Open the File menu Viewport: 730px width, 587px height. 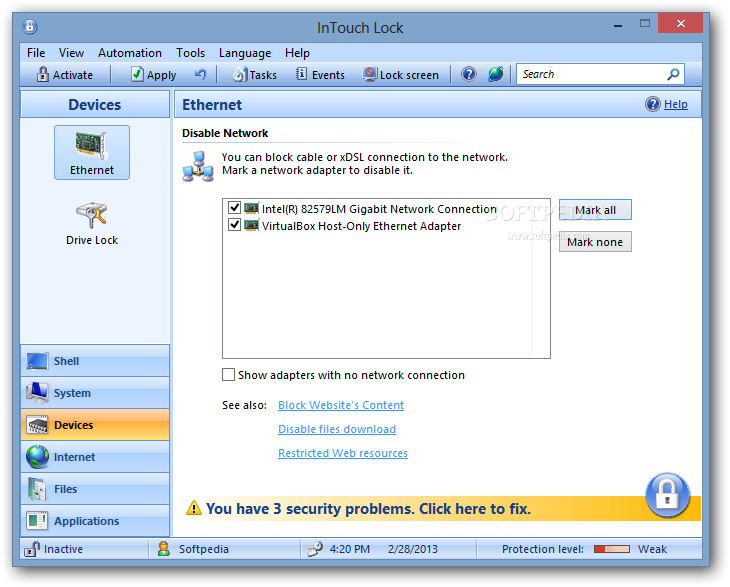36,53
